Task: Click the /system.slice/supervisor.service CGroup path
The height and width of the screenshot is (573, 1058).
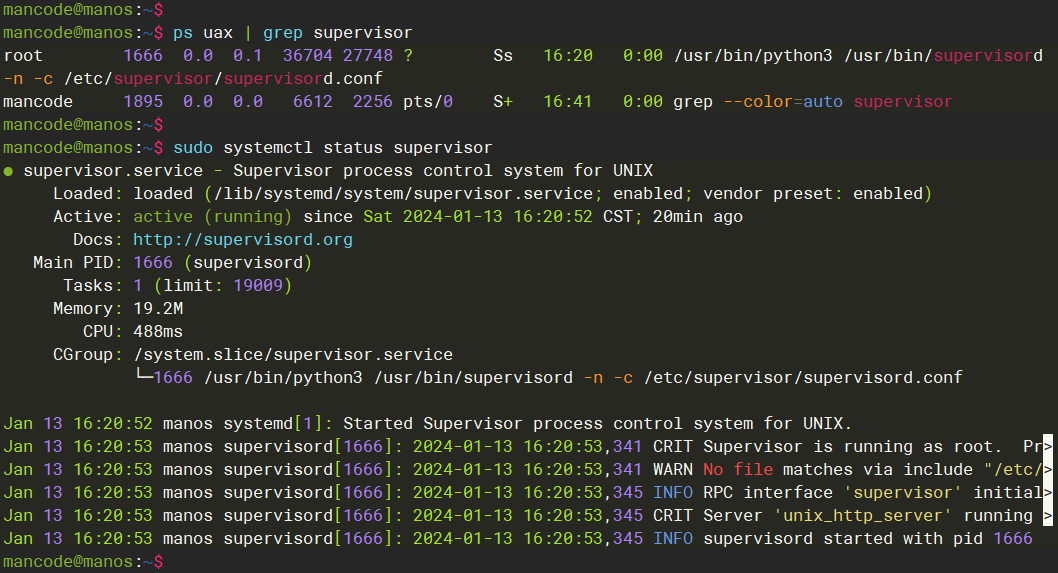Action: 292,354
